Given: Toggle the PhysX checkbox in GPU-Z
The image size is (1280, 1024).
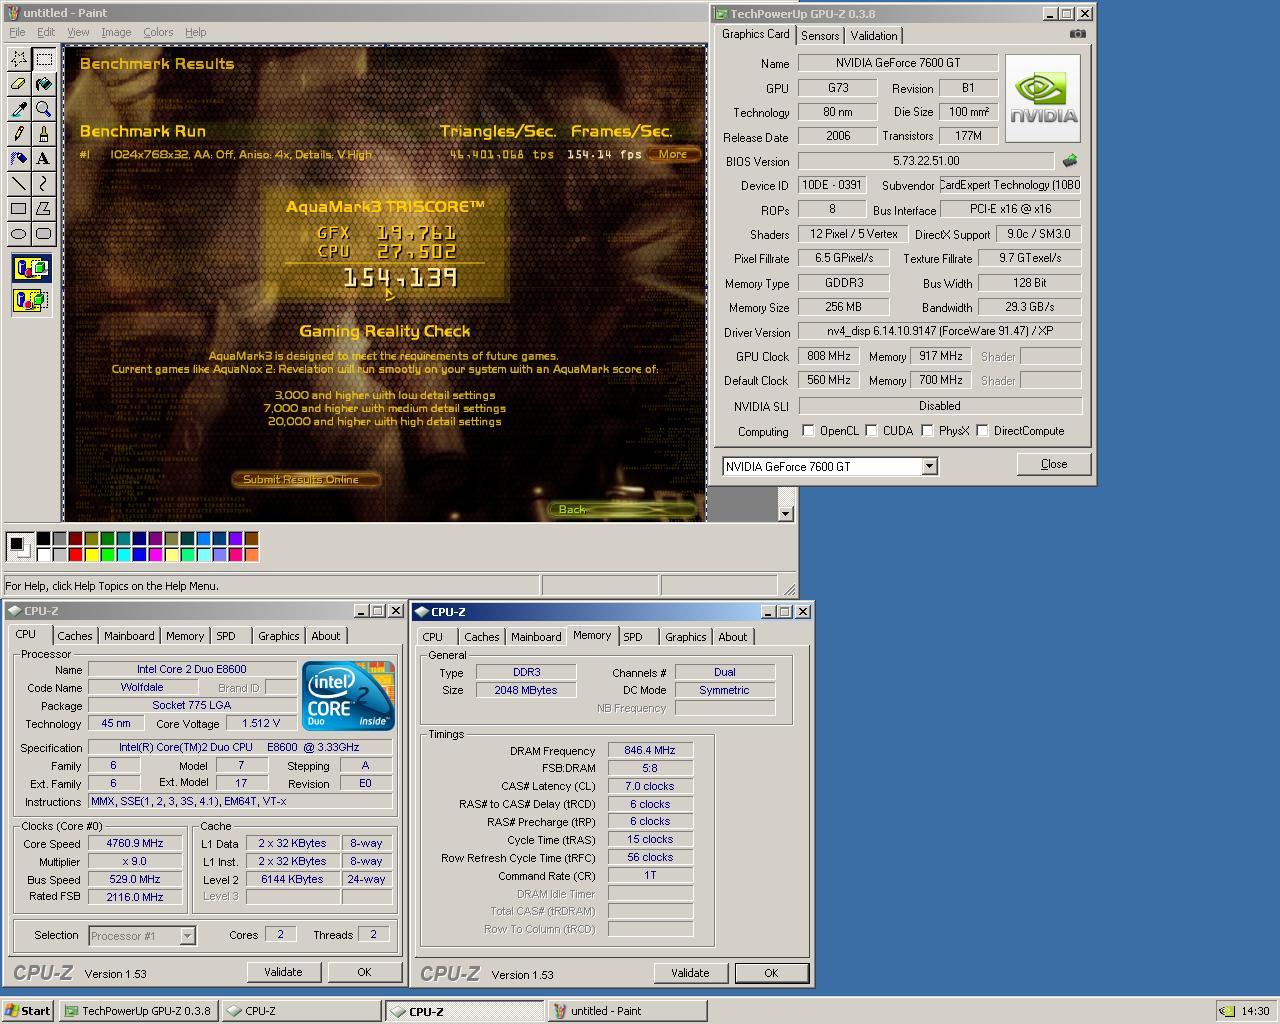Looking at the screenshot, I should coord(927,431).
